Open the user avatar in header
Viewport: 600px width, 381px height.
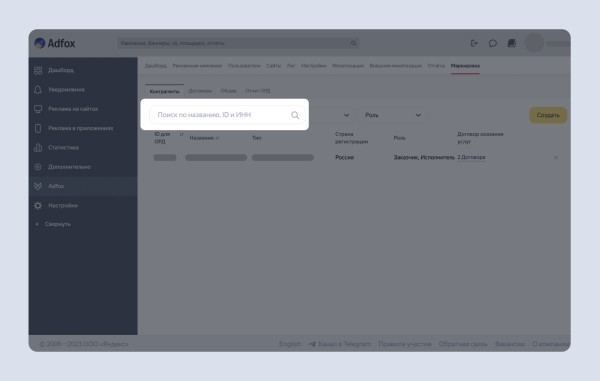tap(534, 43)
